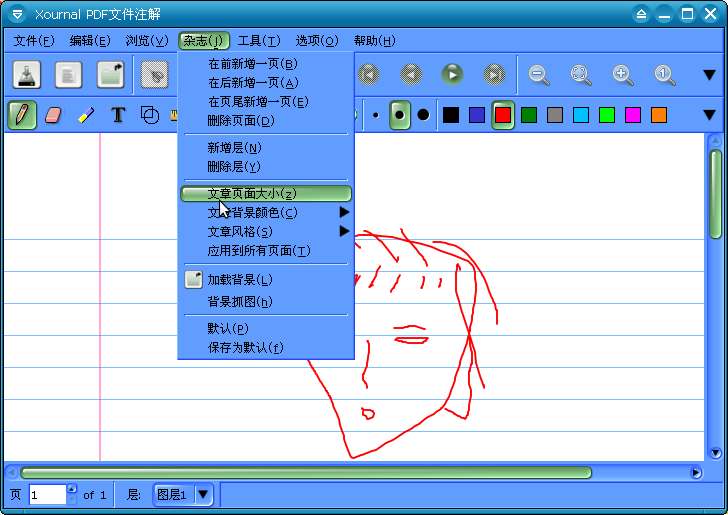Click the page number input field
The width and height of the screenshot is (728, 515).
pos(48,495)
